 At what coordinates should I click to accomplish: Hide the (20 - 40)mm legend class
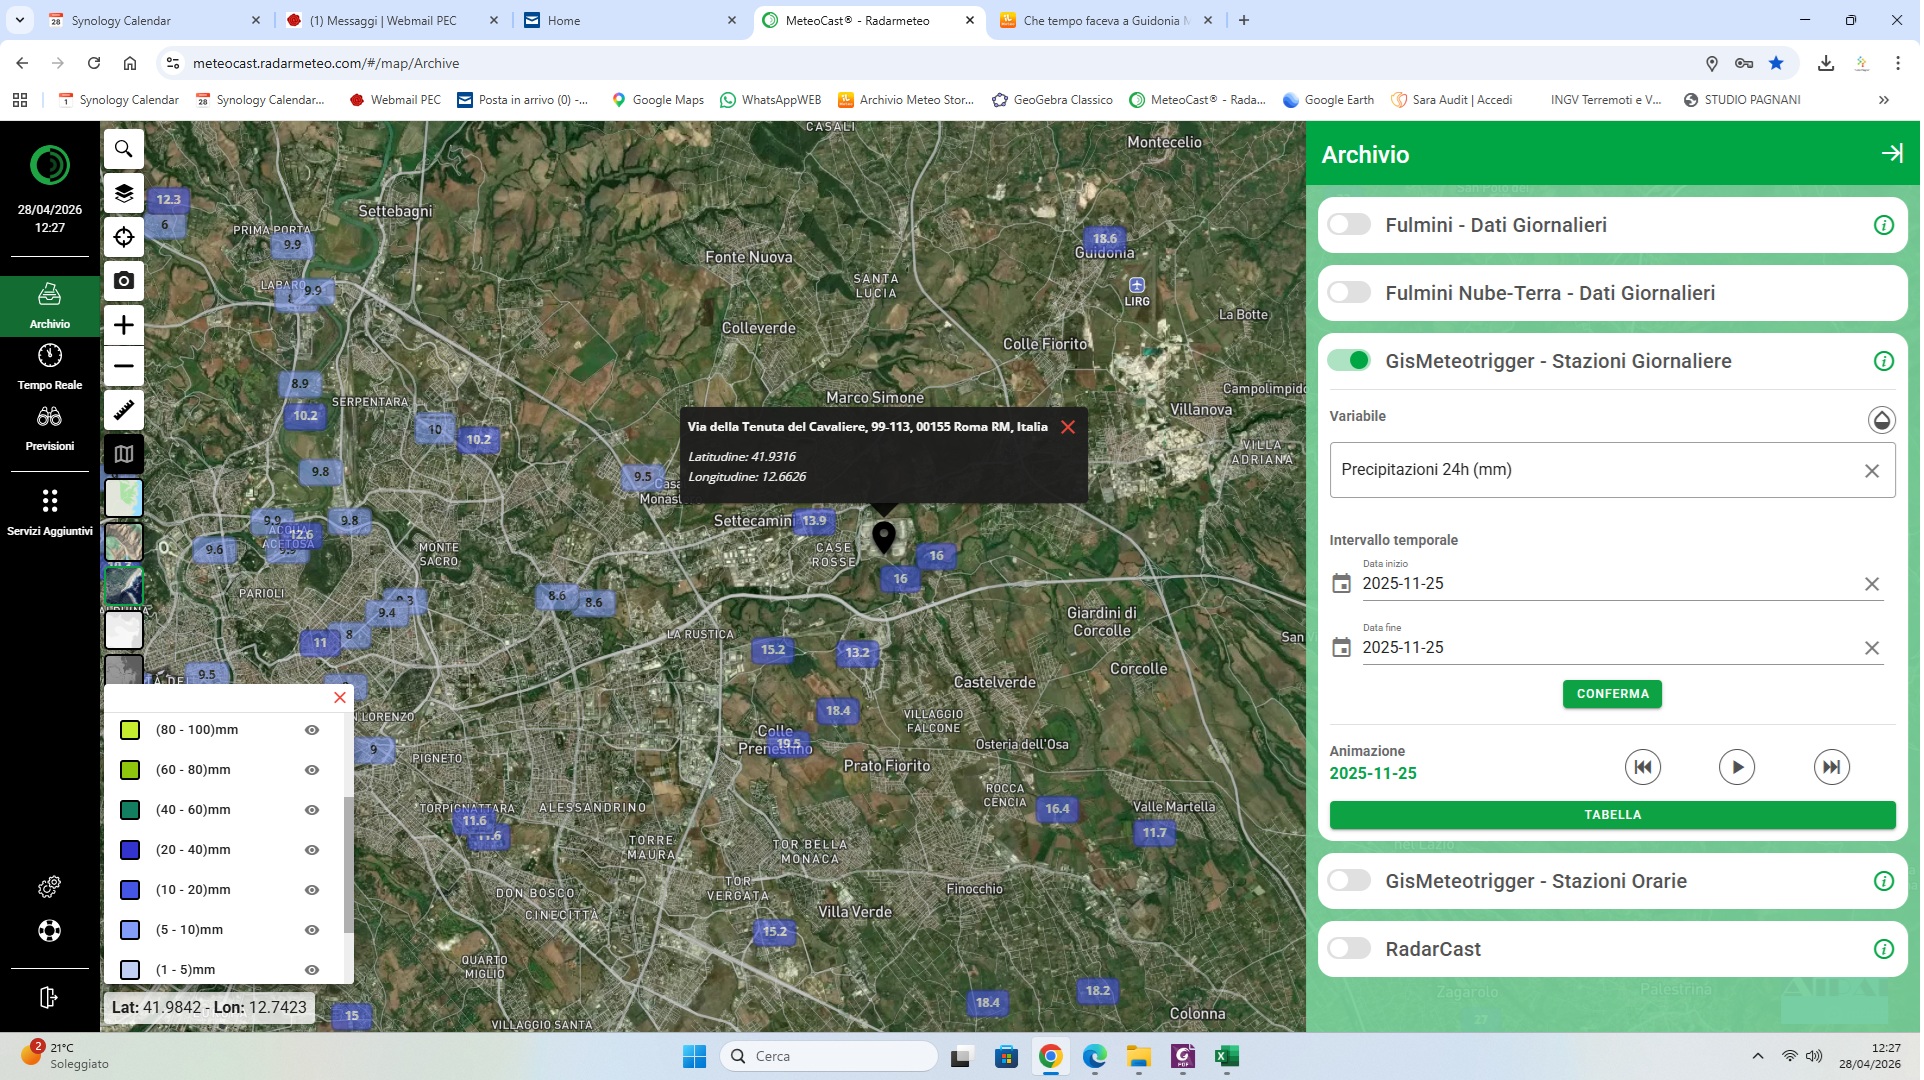[x=312, y=850]
